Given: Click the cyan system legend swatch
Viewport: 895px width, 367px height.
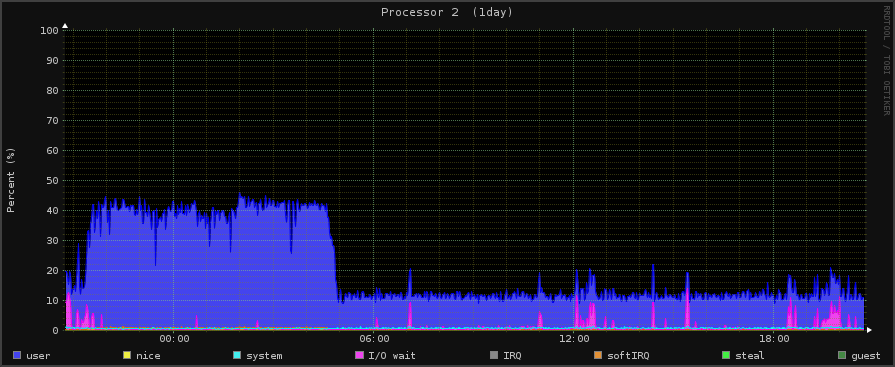Looking at the screenshot, I should click(237, 356).
